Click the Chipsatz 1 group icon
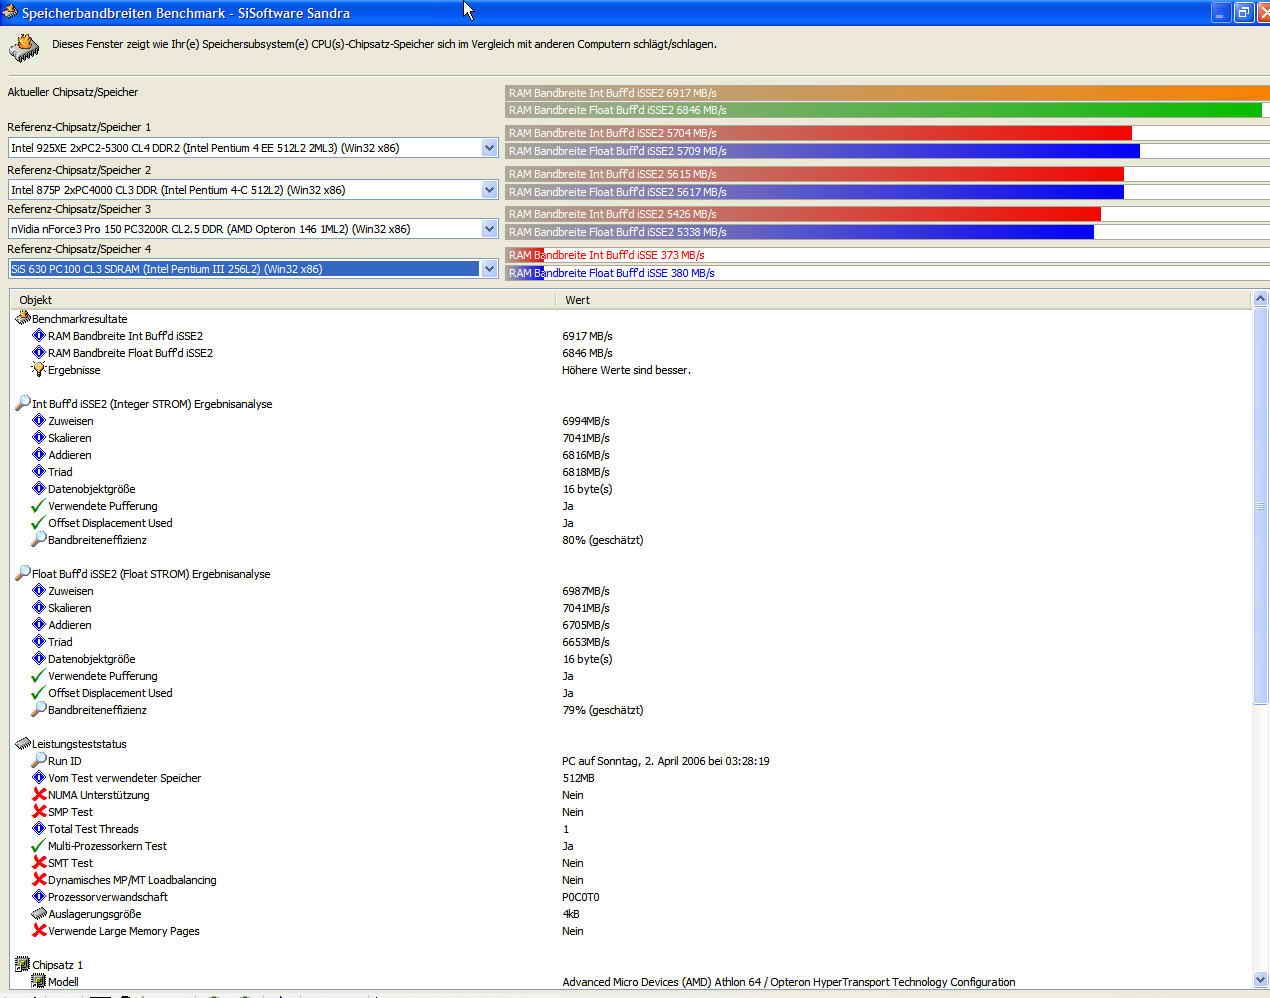Screen dimensions: 1270x998 [23, 964]
